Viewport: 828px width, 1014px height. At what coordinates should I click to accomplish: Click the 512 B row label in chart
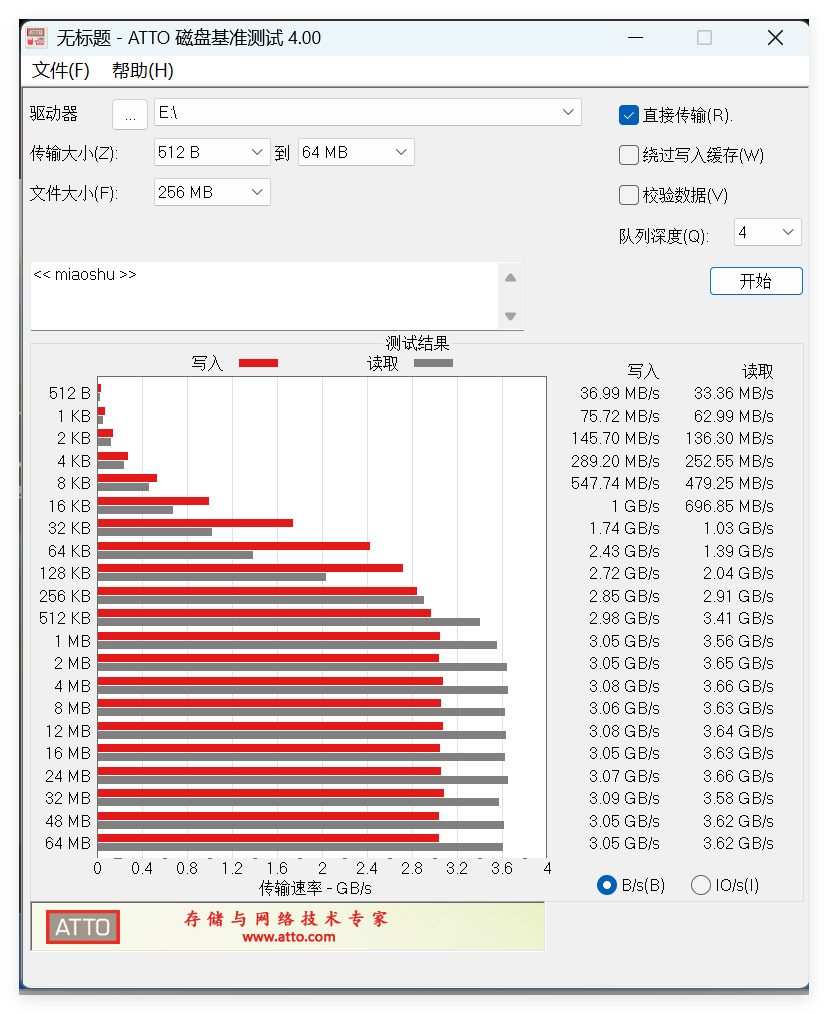pyautogui.click(x=69, y=393)
